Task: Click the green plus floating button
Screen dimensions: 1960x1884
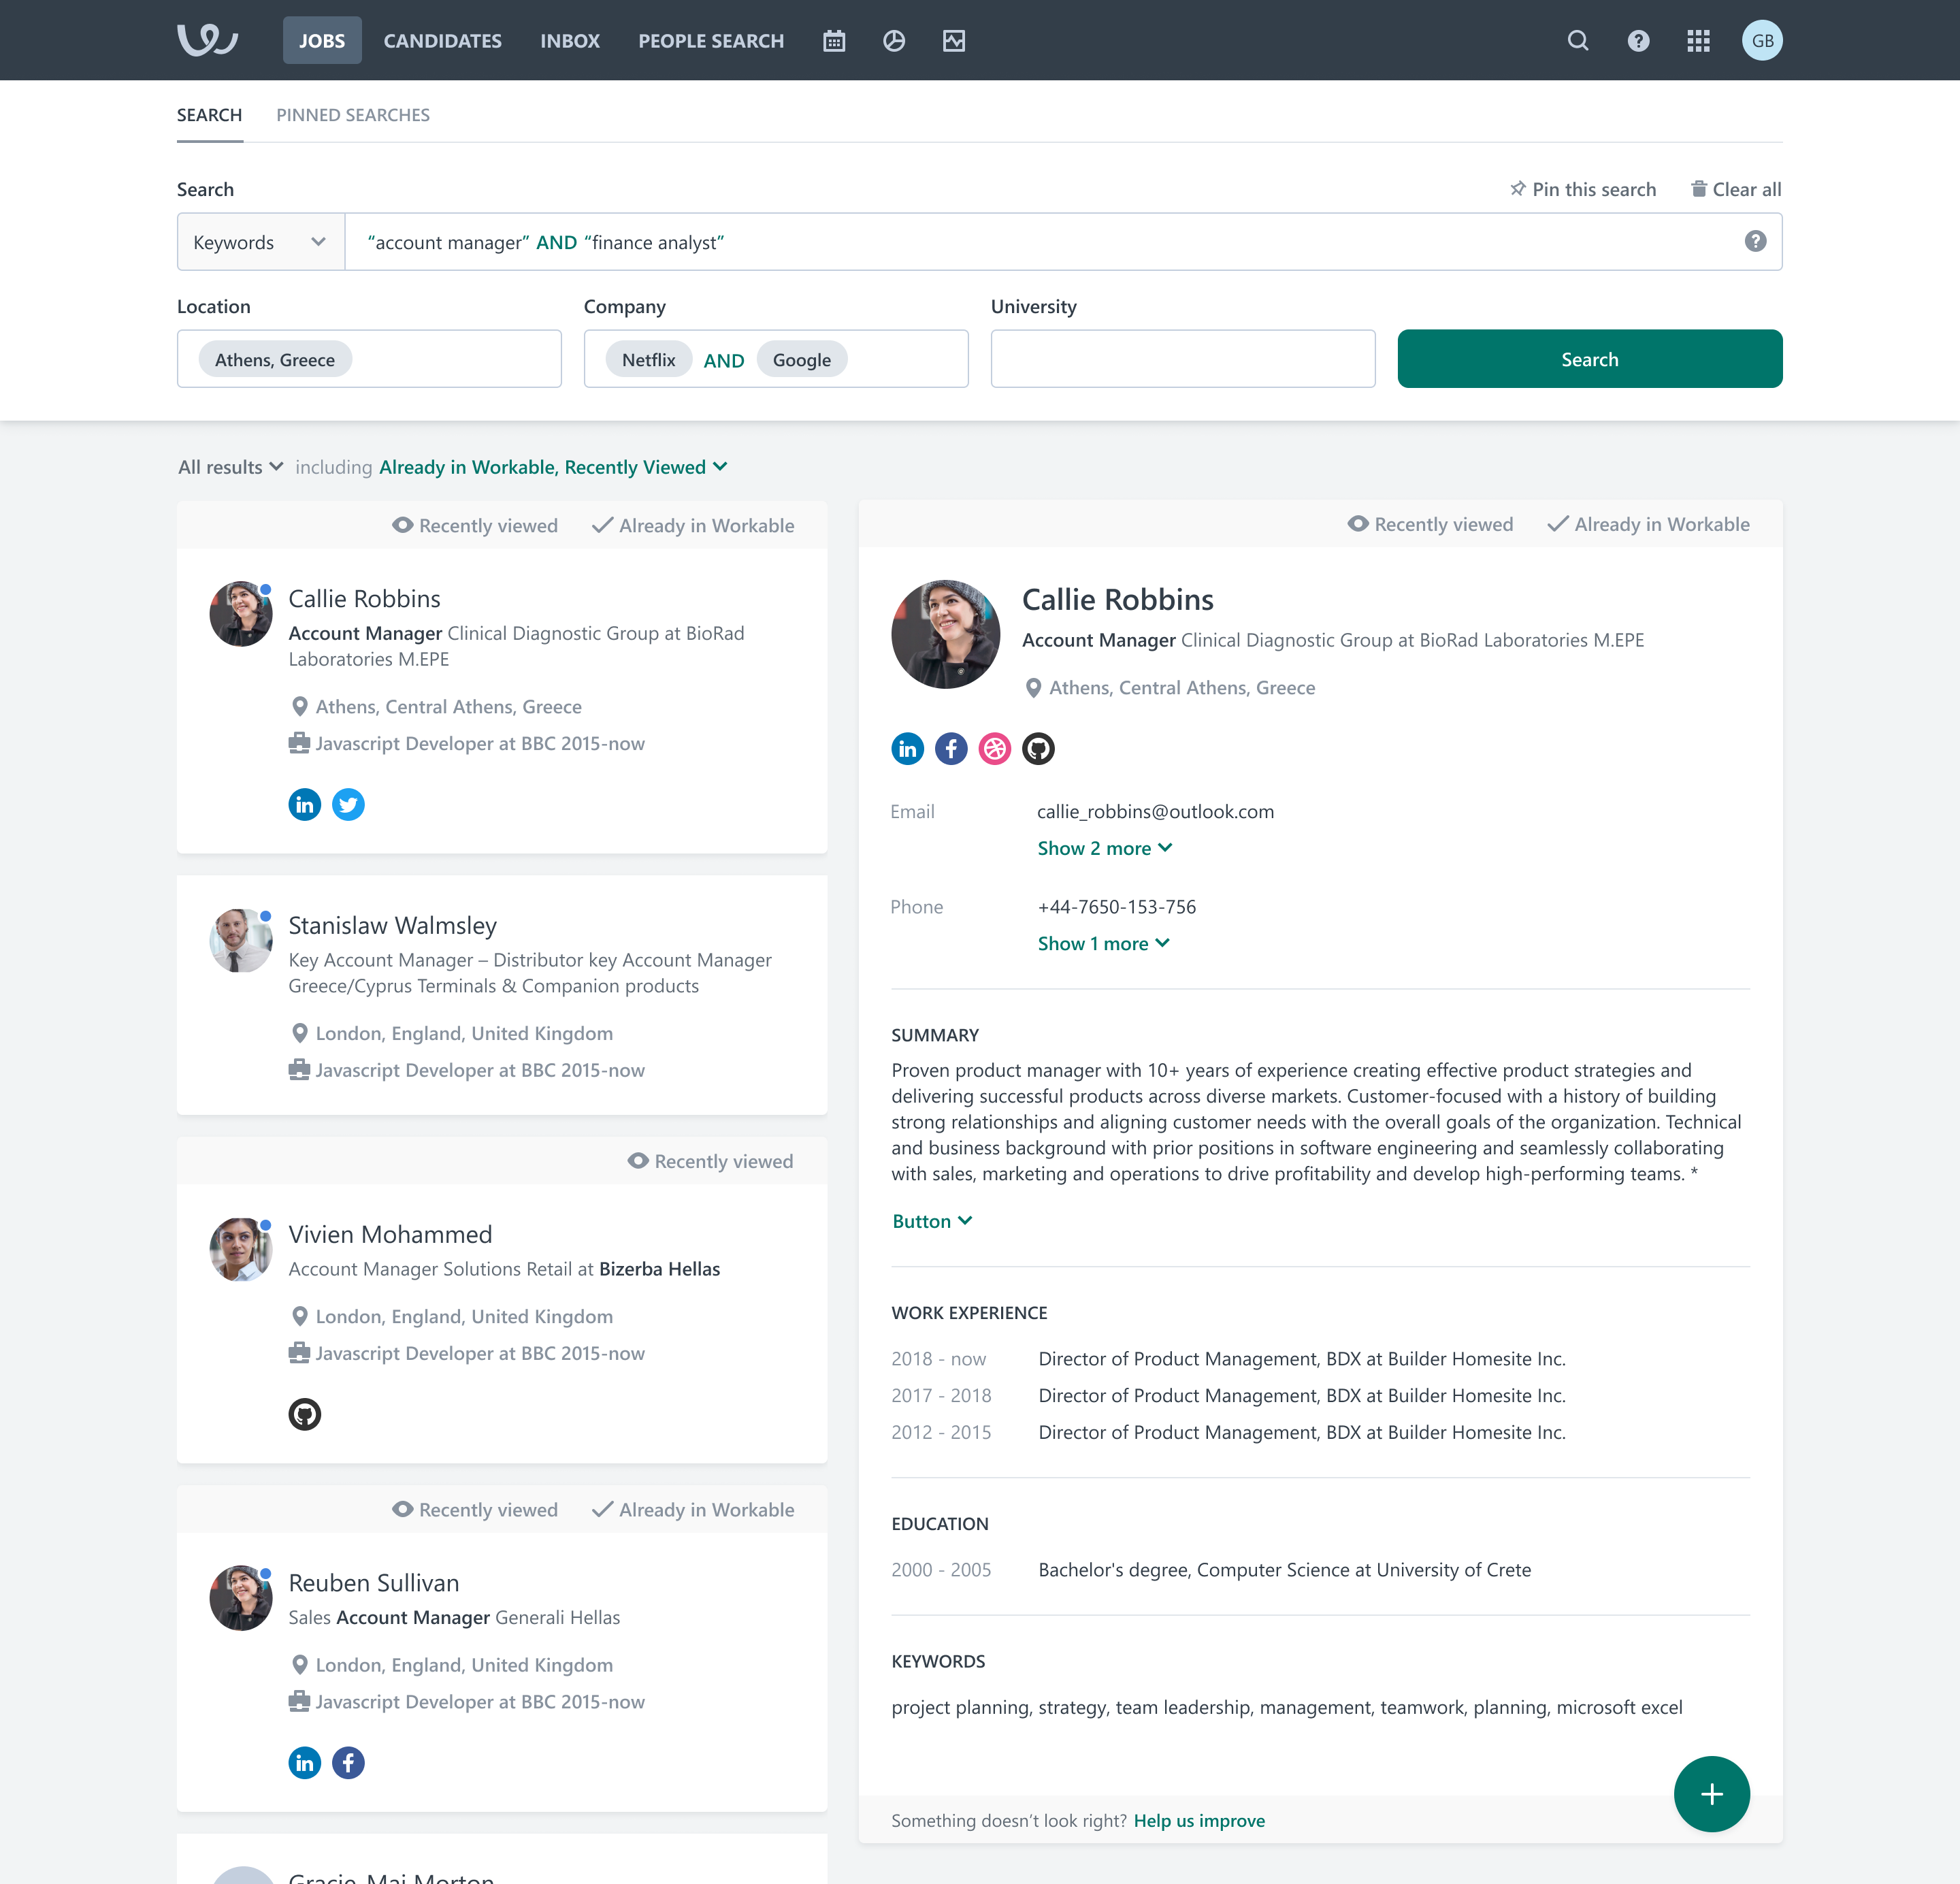Action: click(x=1711, y=1794)
